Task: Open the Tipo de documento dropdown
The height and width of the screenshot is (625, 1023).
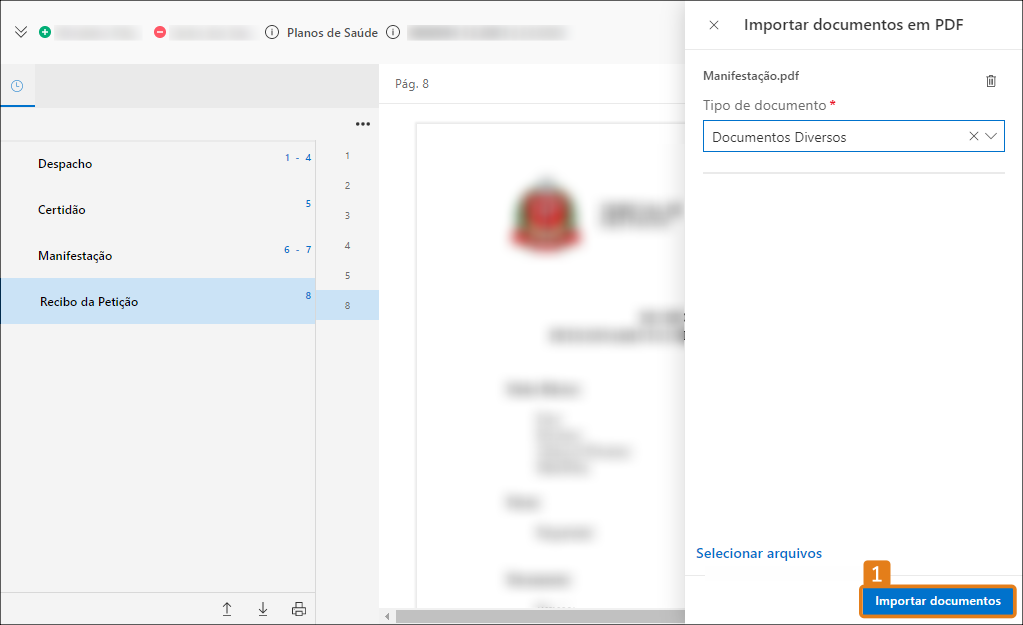Action: click(992, 136)
